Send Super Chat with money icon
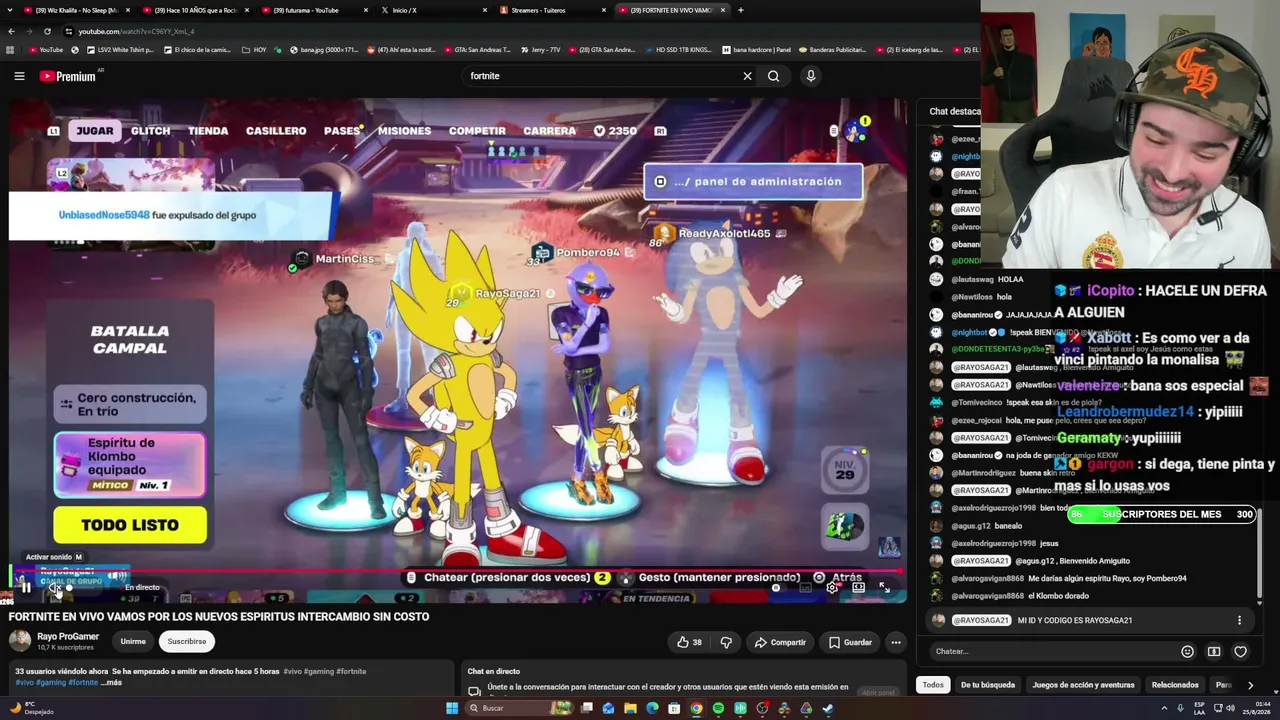Screen dimensions: 1280x720 coord(1214,651)
